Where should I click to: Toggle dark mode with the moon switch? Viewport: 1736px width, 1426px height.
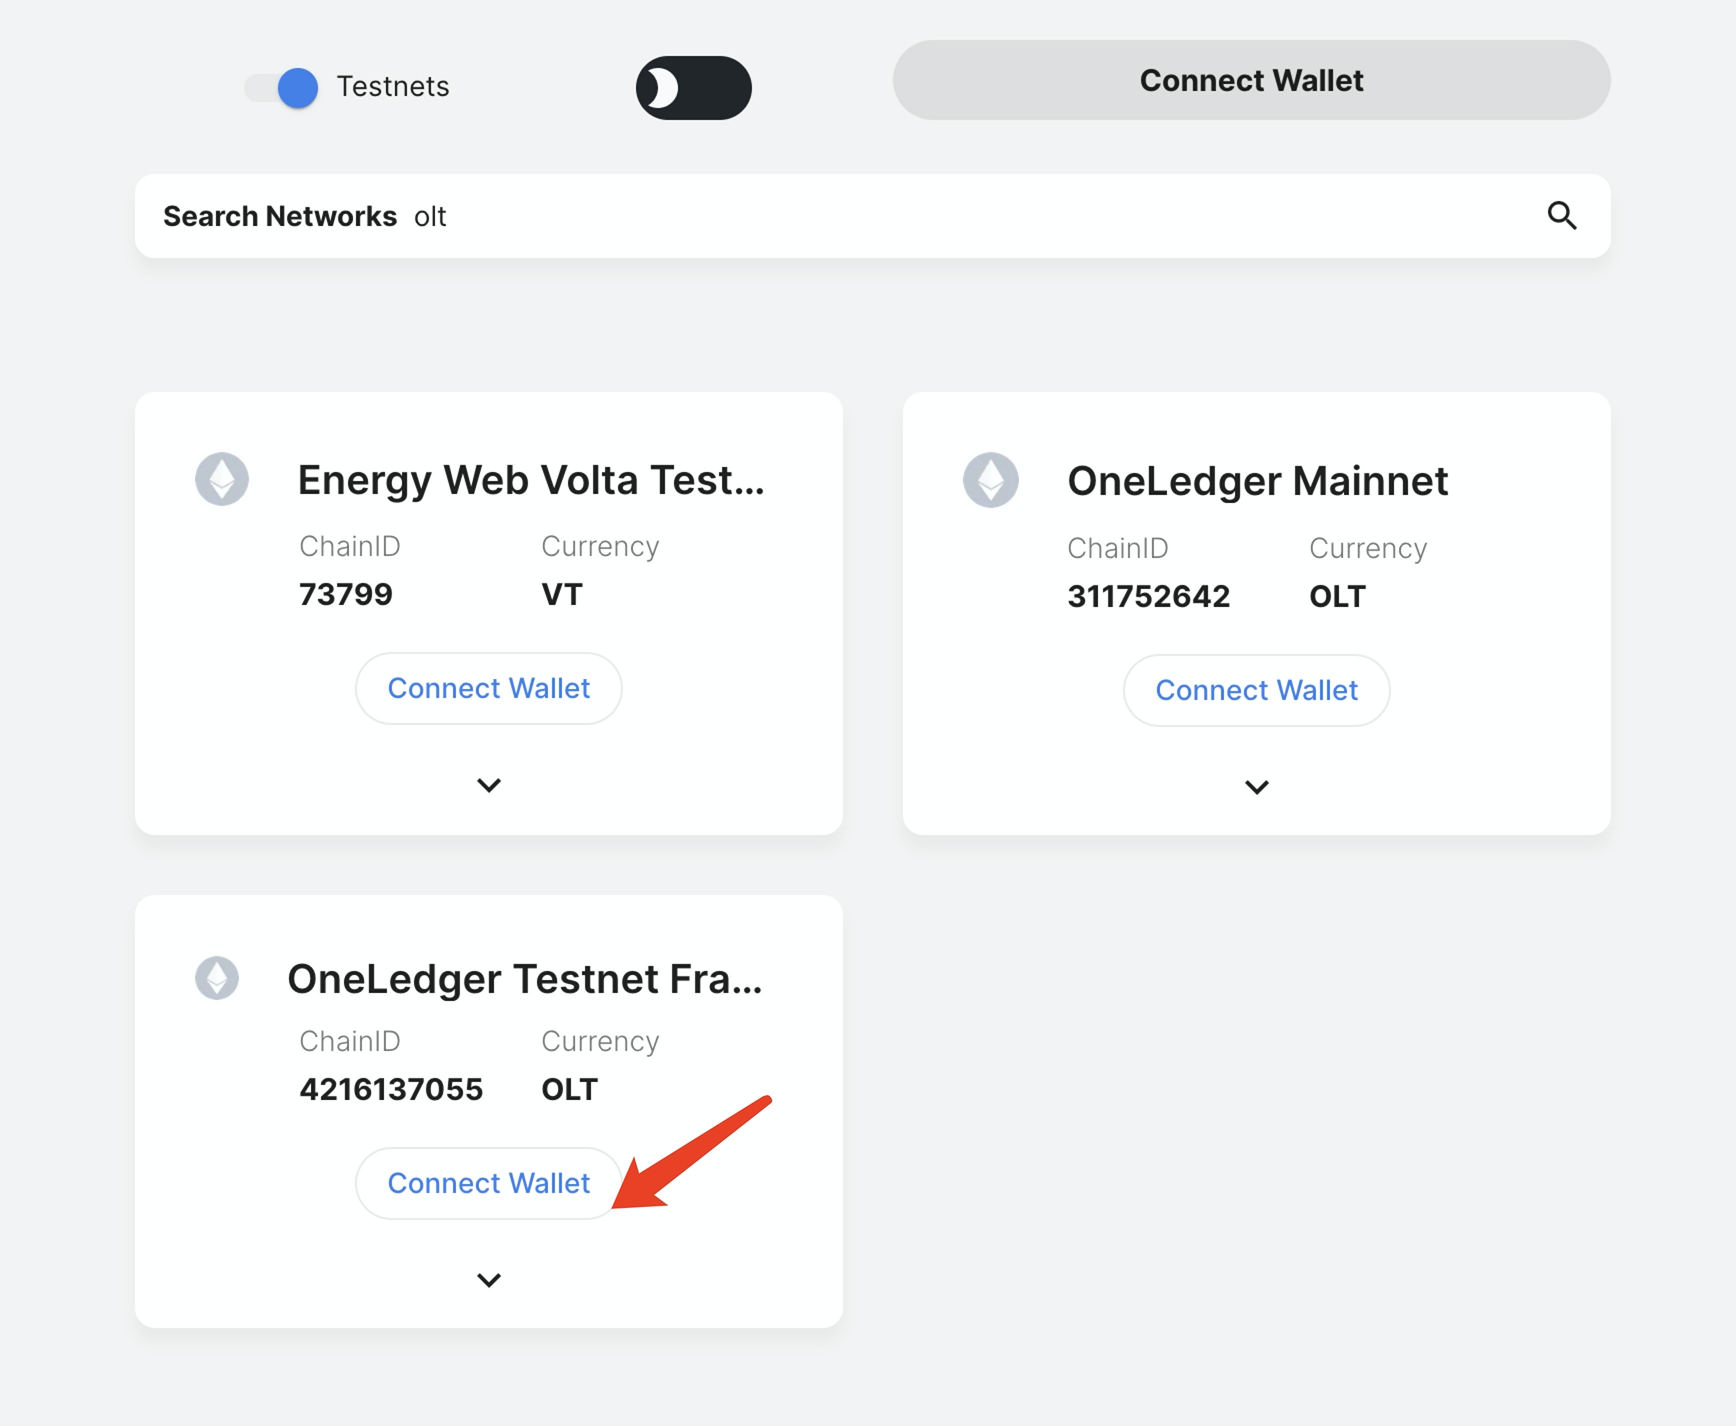[x=693, y=88]
